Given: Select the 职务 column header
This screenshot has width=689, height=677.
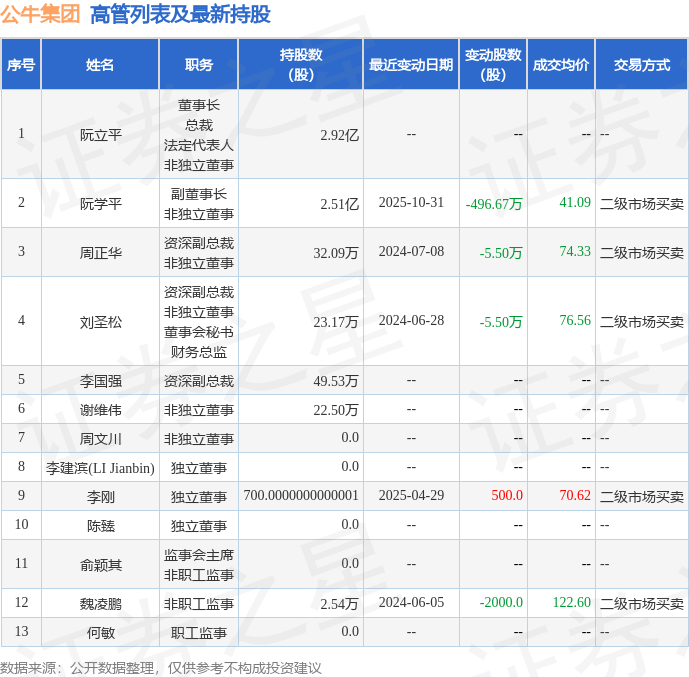Looking at the screenshot, I should 199,65.
